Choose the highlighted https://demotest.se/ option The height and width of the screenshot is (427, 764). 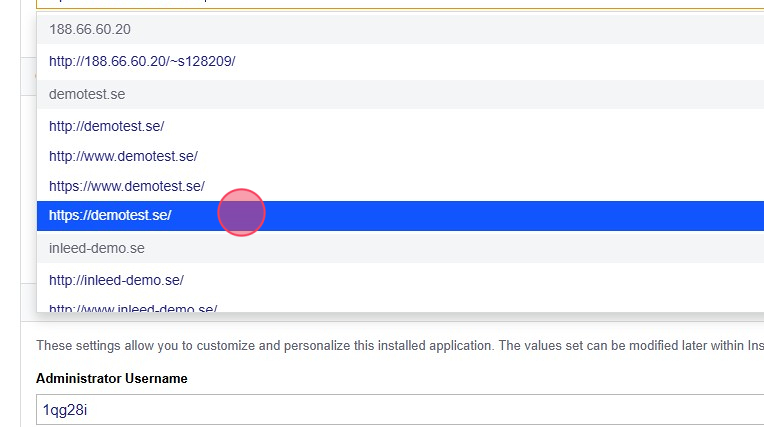110,215
